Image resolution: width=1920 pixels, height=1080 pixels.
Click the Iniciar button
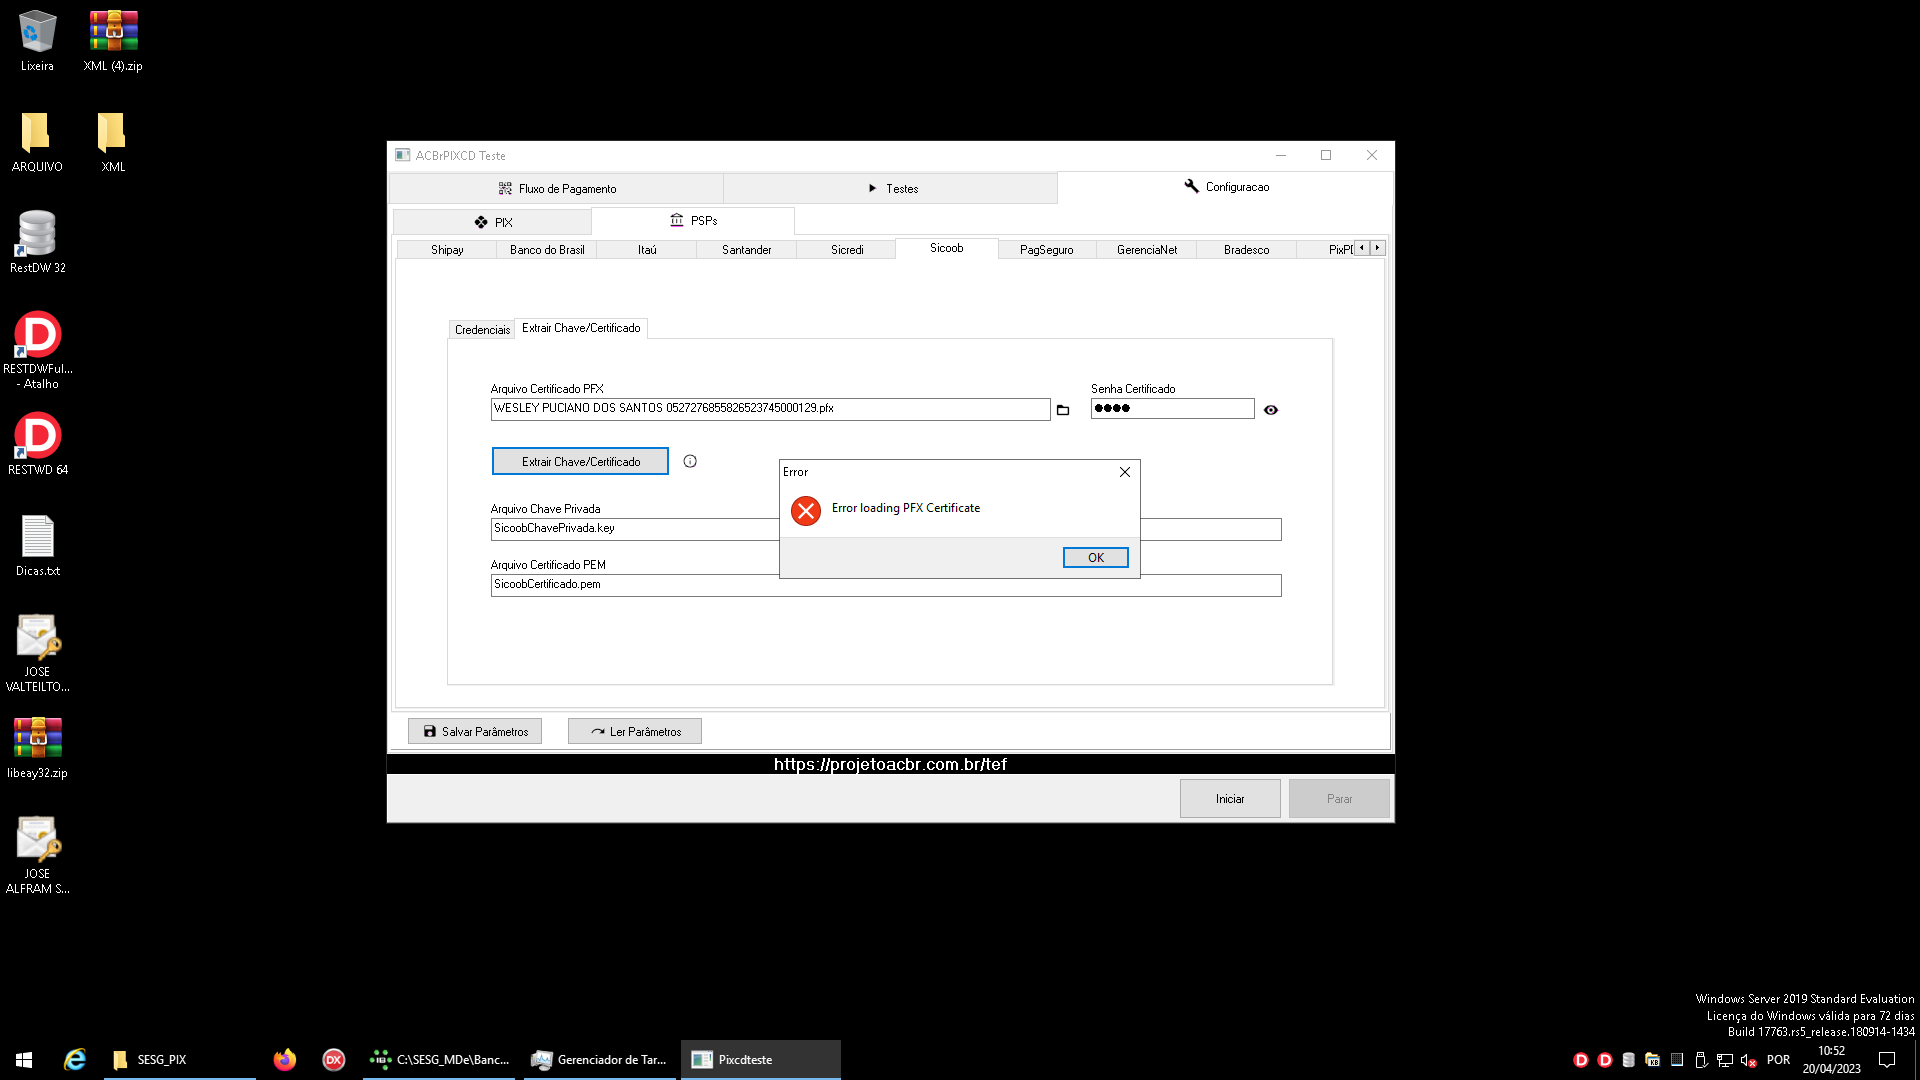[1230, 799]
